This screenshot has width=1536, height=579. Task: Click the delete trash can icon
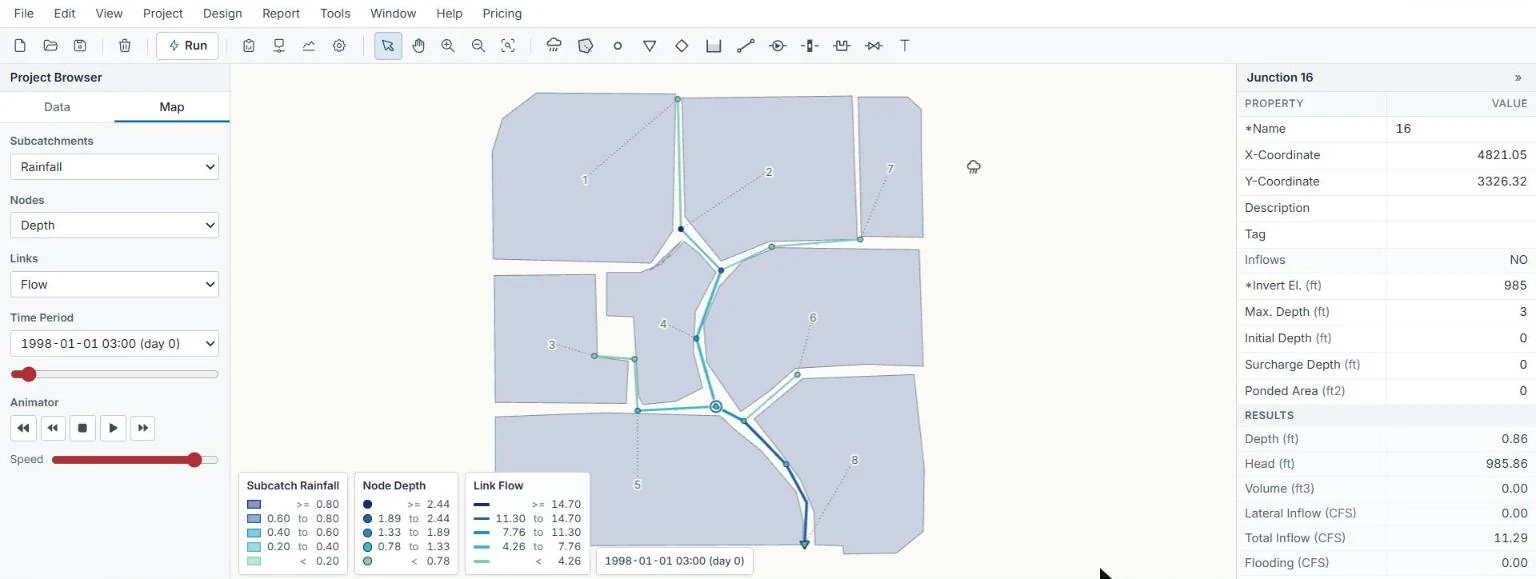(x=125, y=45)
